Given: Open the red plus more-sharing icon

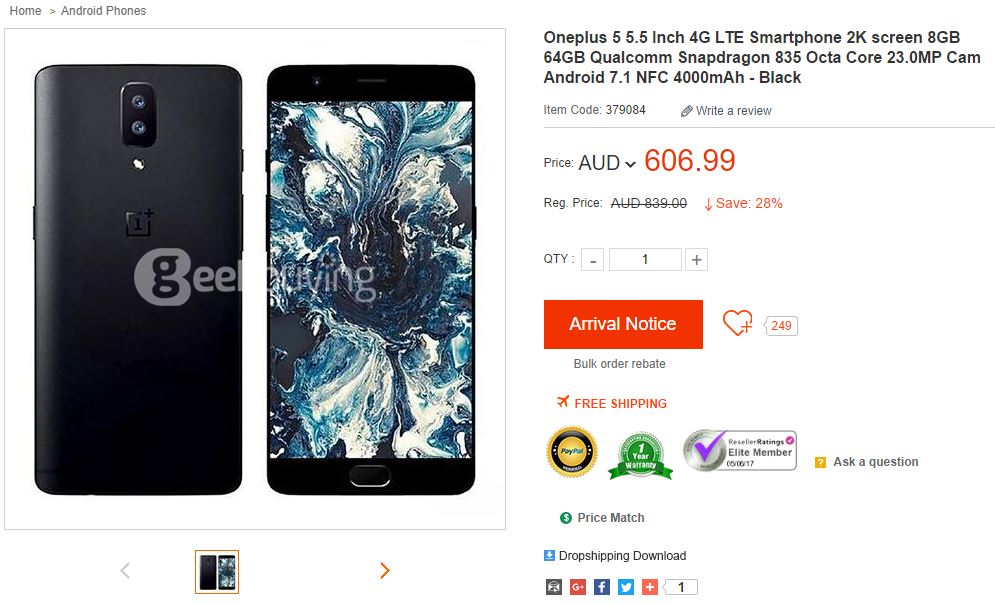Looking at the screenshot, I should (x=650, y=587).
